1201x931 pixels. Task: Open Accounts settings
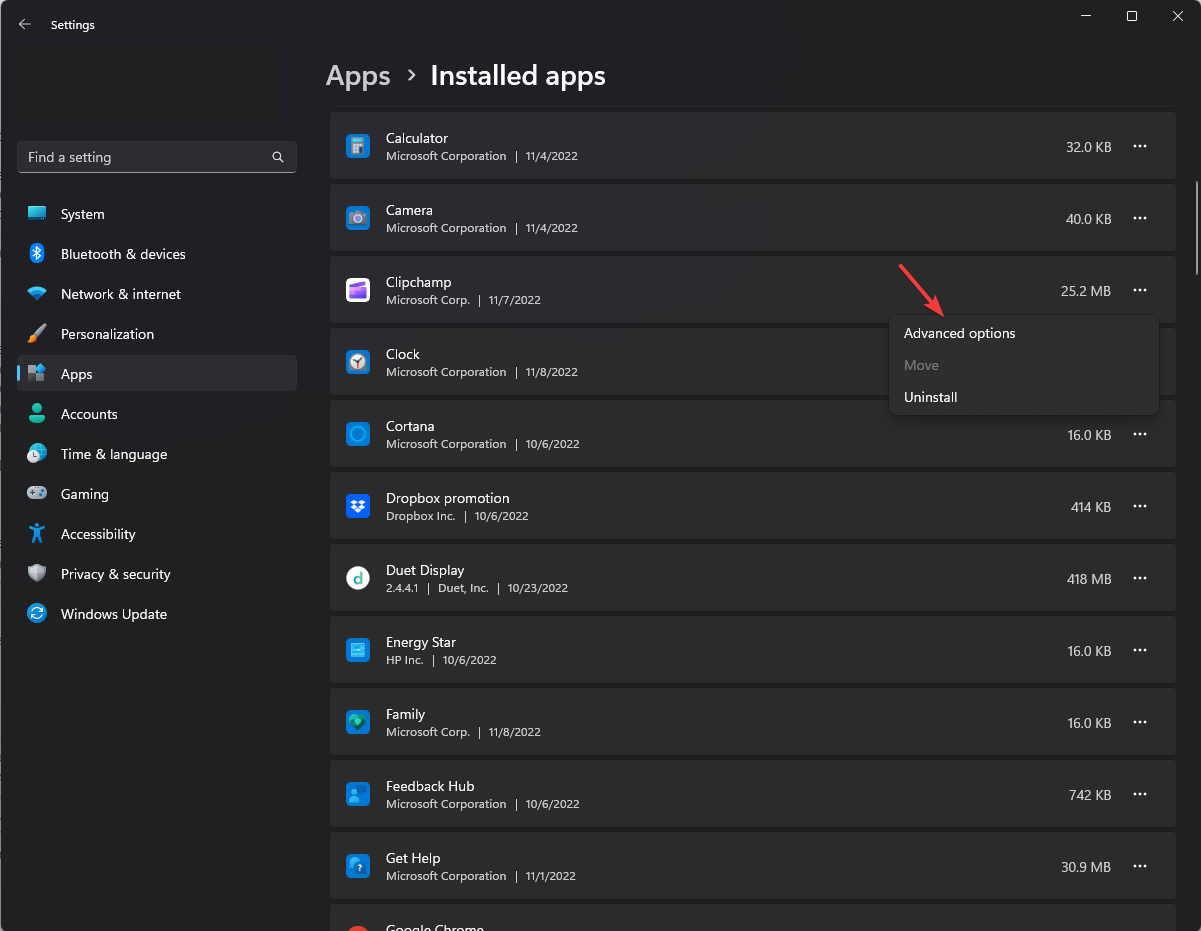[157, 414]
